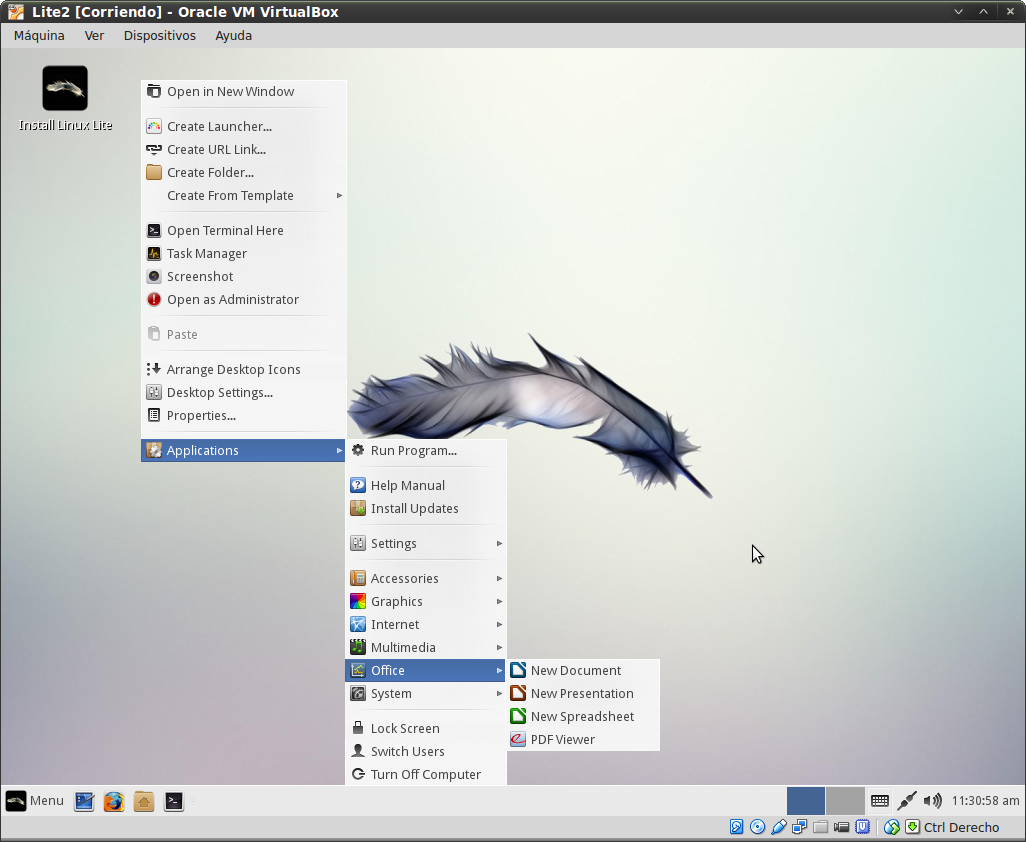
Task: Click the show desktop taskbar icon
Action: (85, 801)
